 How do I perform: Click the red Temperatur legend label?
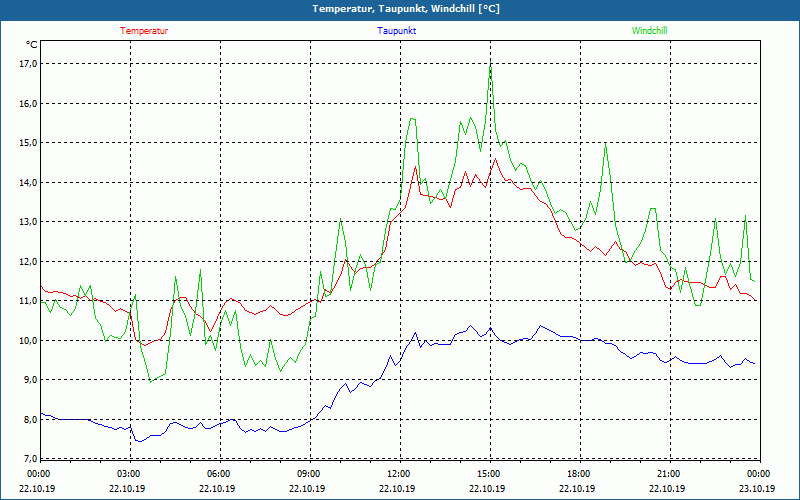pyautogui.click(x=144, y=31)
